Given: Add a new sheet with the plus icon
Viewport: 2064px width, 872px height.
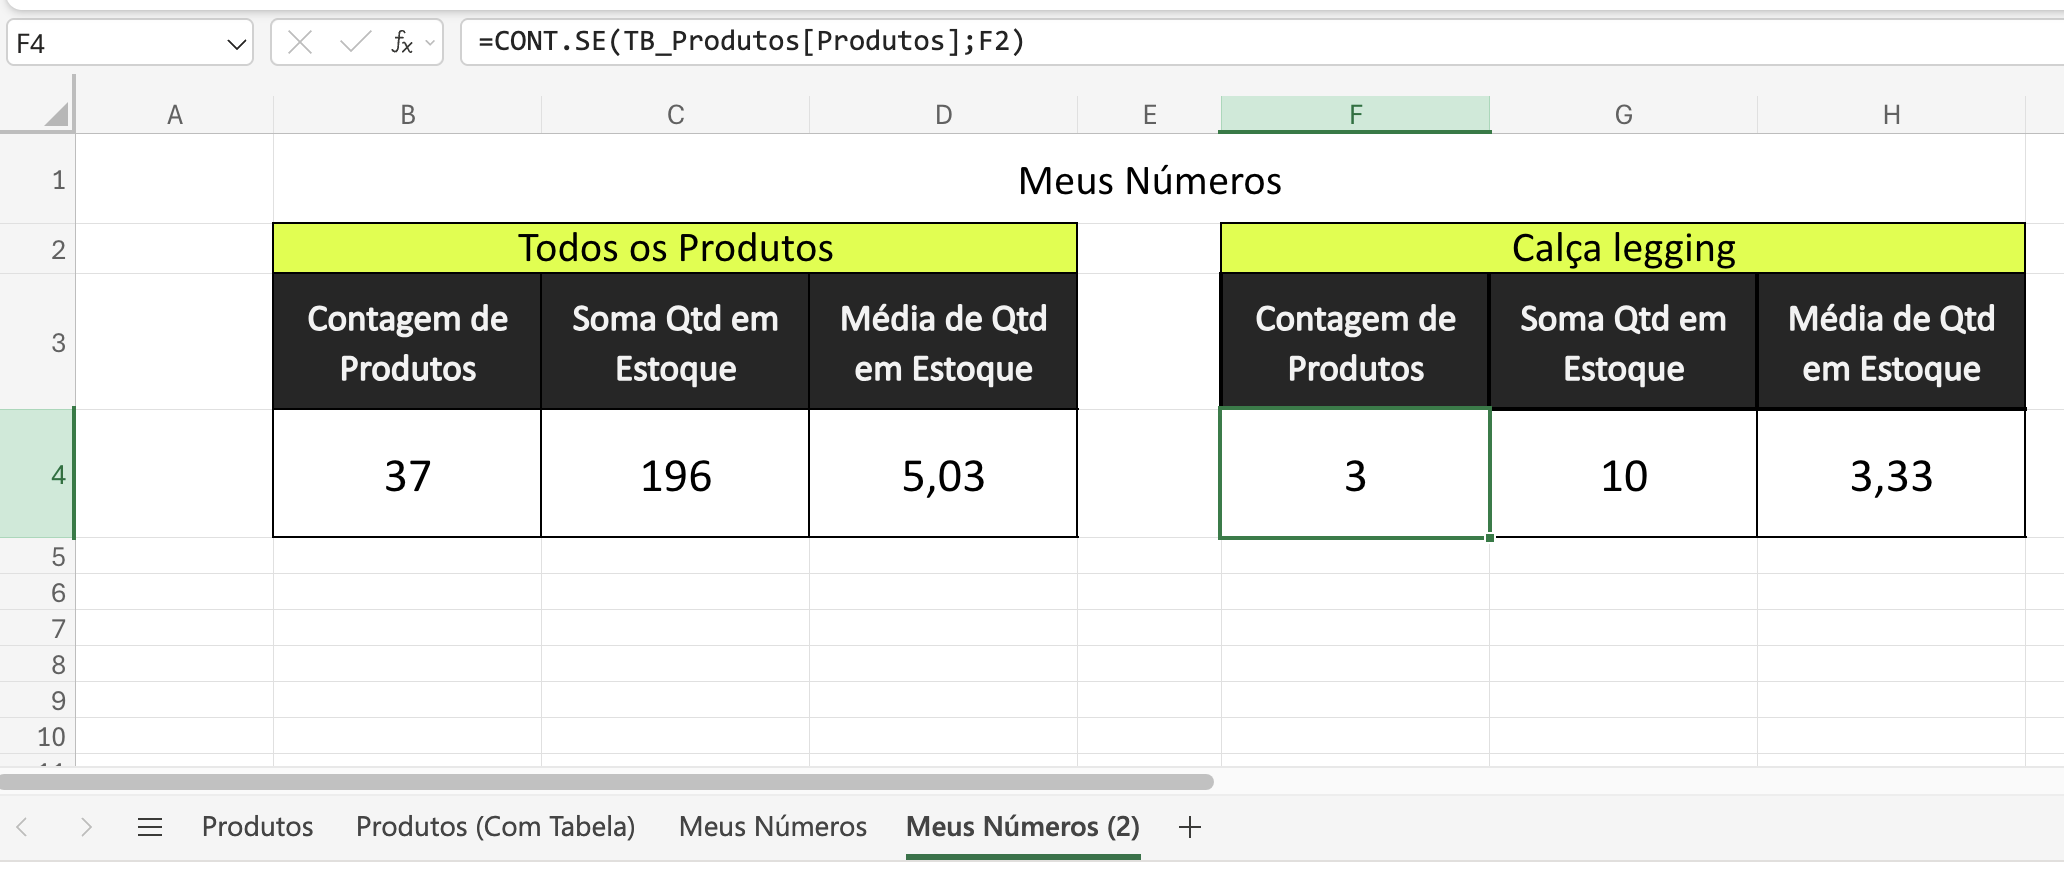Looking at the screenshot, I should [x=1190, y=827].
